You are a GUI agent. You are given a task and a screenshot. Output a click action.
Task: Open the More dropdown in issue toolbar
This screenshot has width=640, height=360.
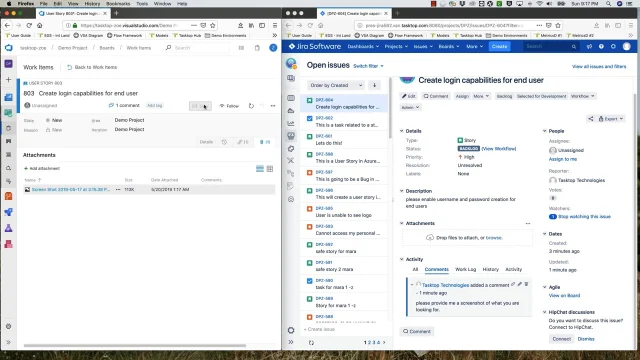click(x=481, y=96)
